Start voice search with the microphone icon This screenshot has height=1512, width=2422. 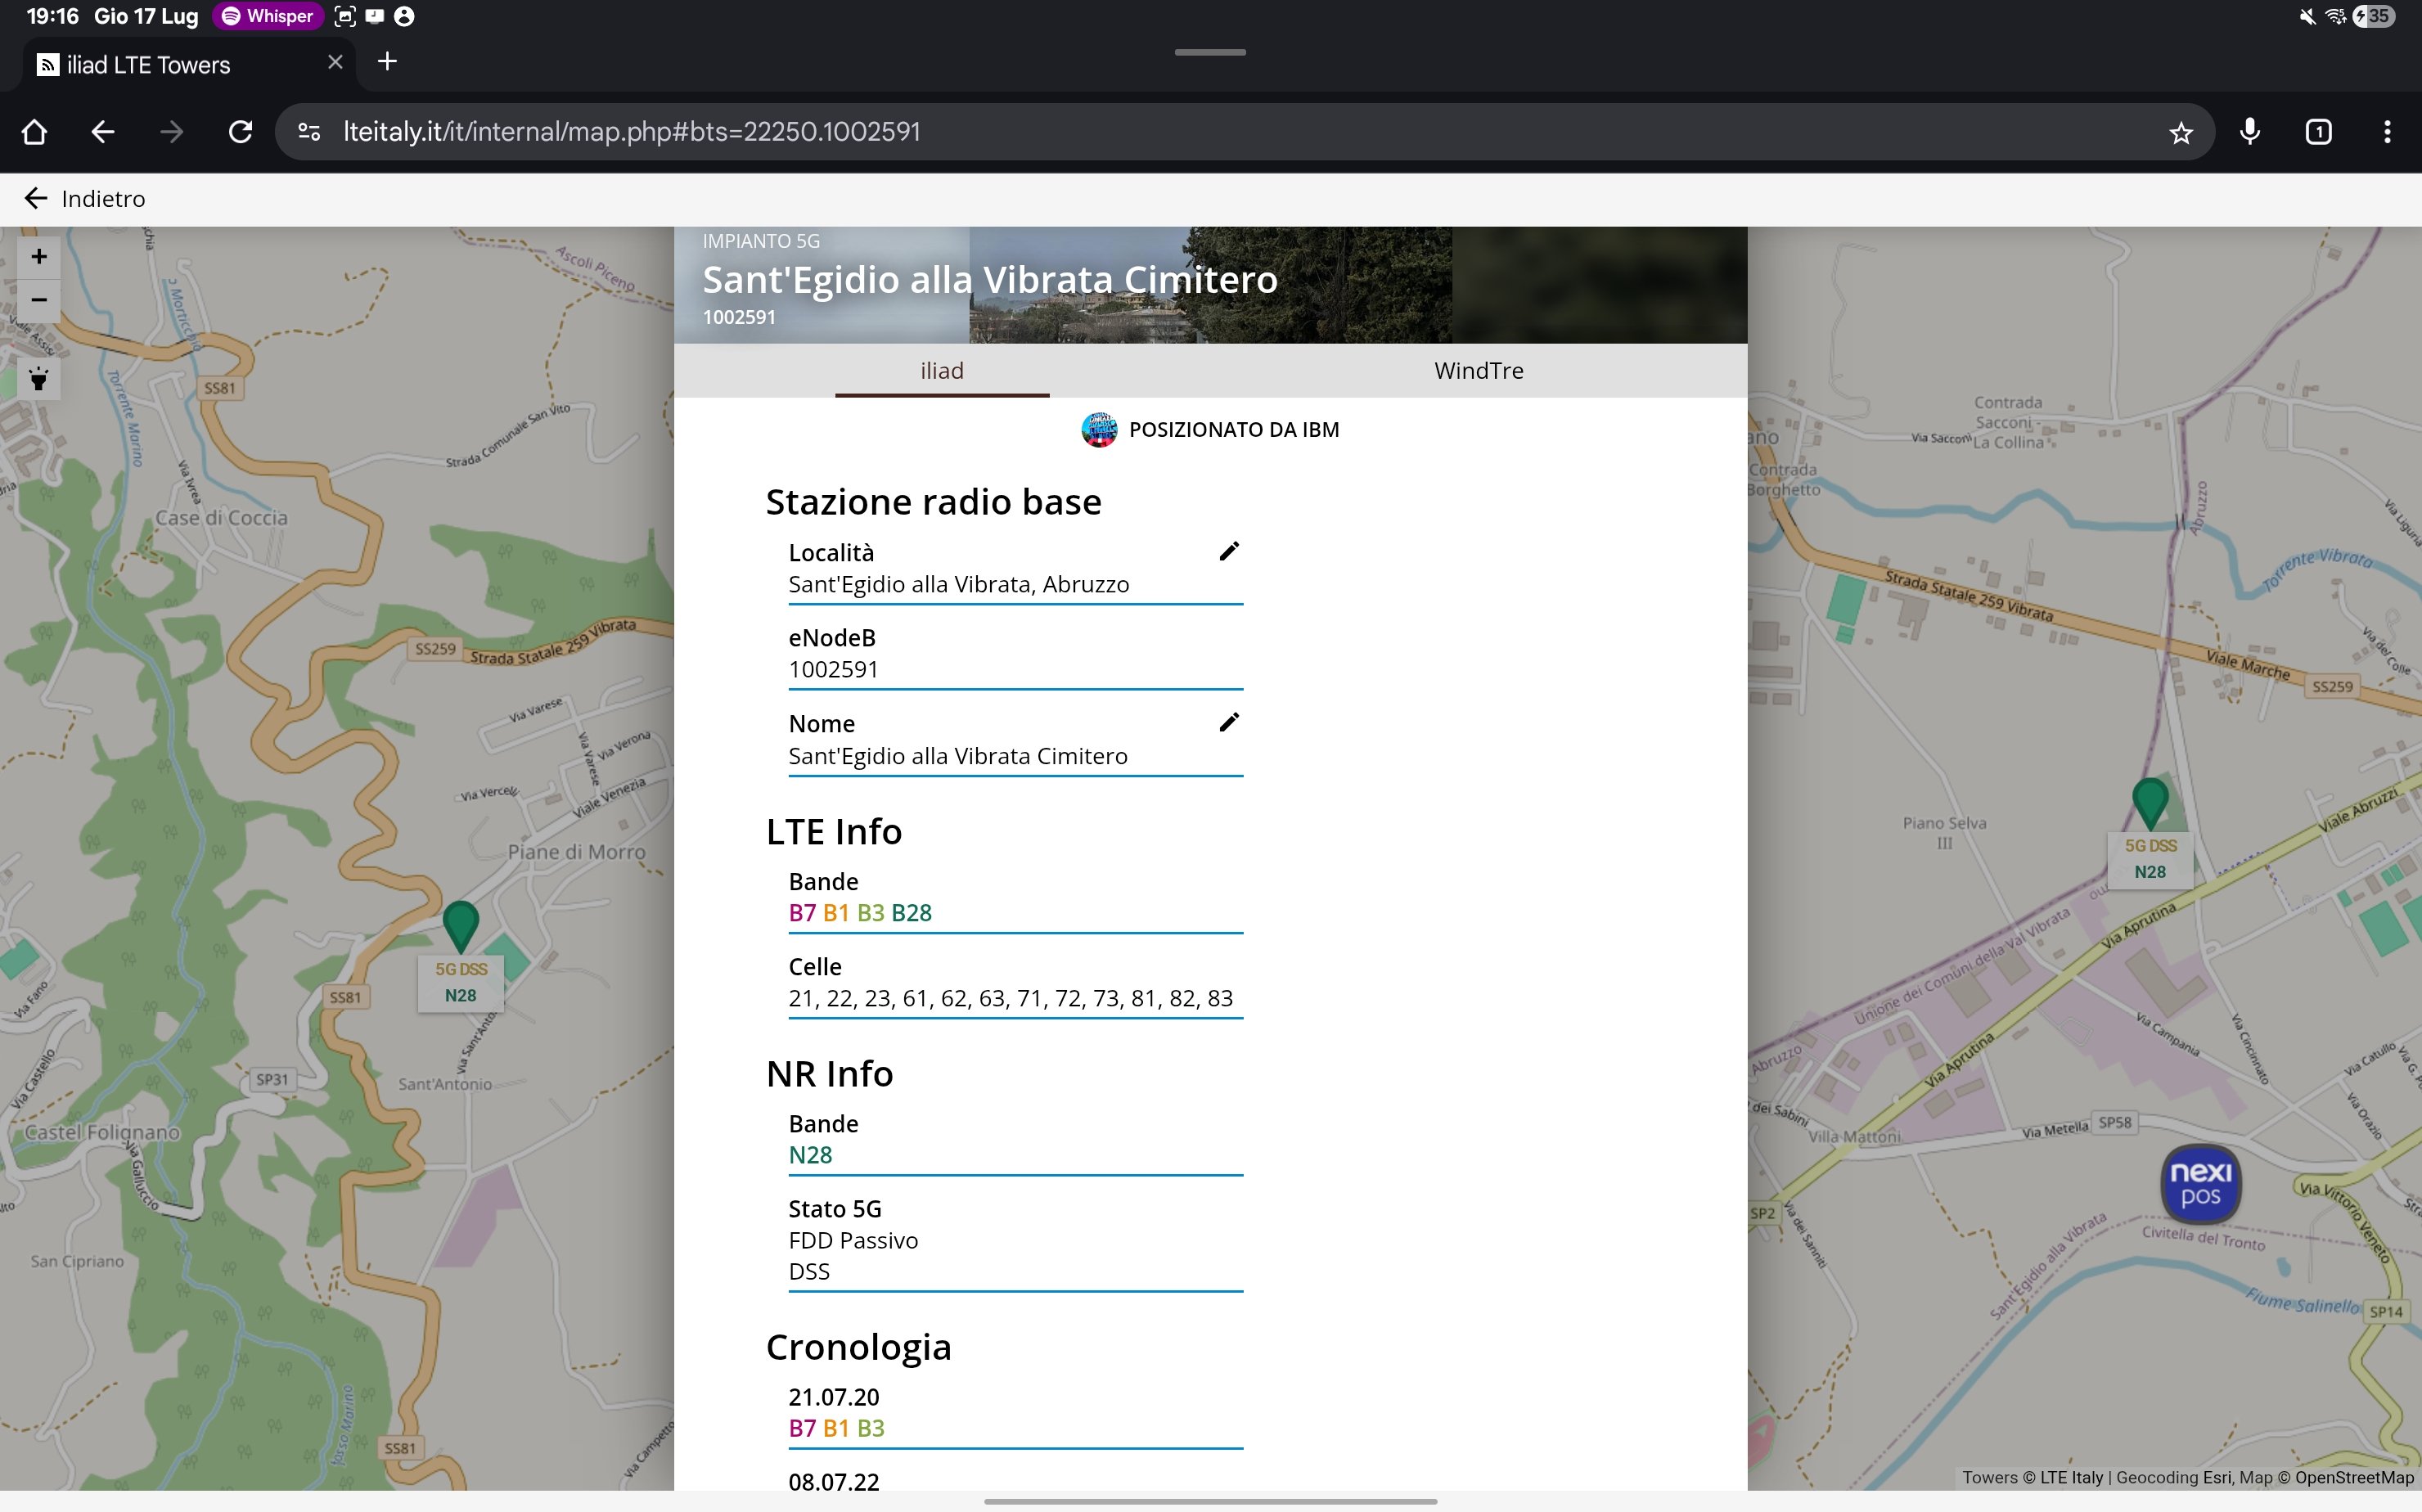(2250, 132)
